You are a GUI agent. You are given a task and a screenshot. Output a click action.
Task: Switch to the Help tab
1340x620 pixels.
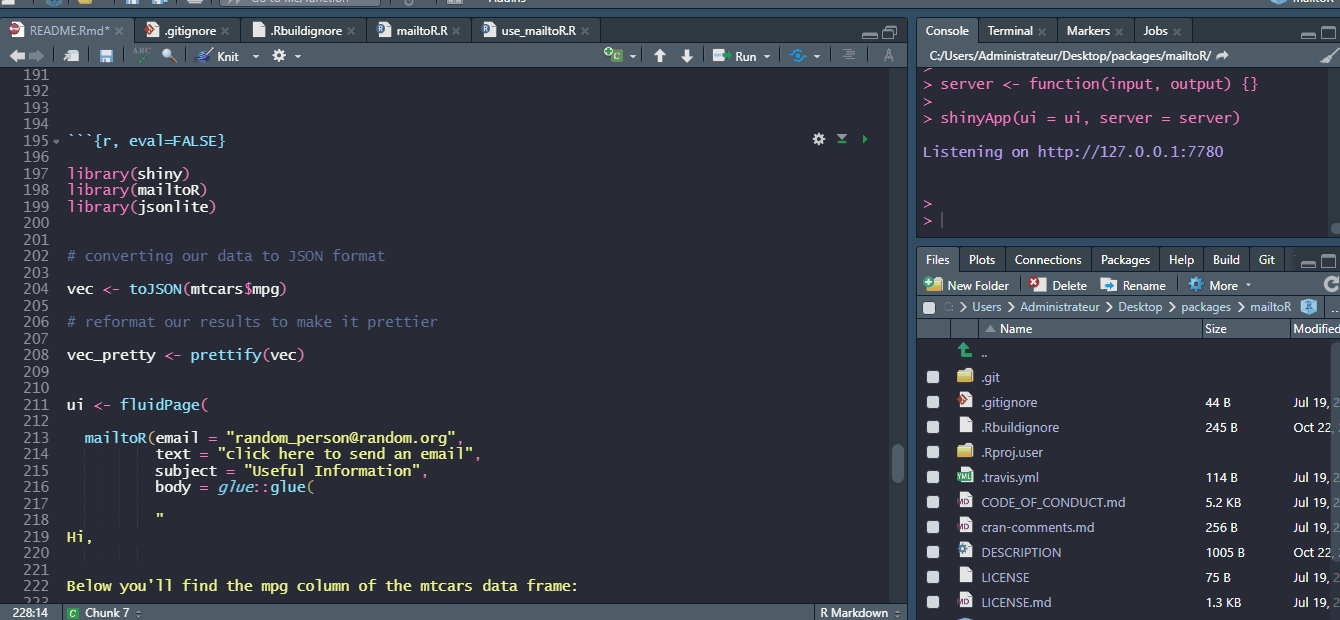pos(1181,259)
